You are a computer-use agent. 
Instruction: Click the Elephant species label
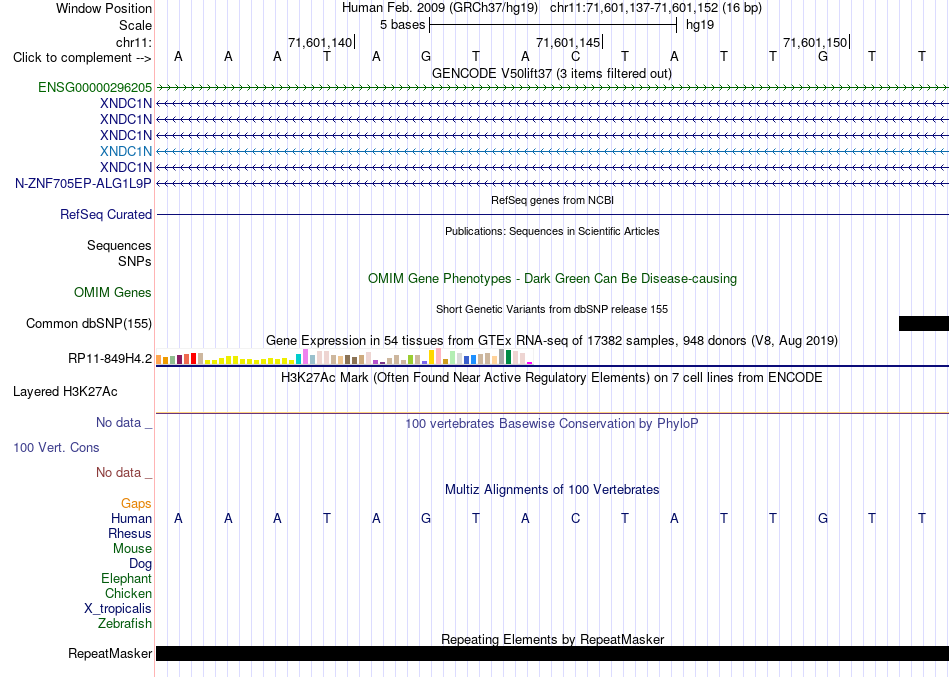[127, 578]
